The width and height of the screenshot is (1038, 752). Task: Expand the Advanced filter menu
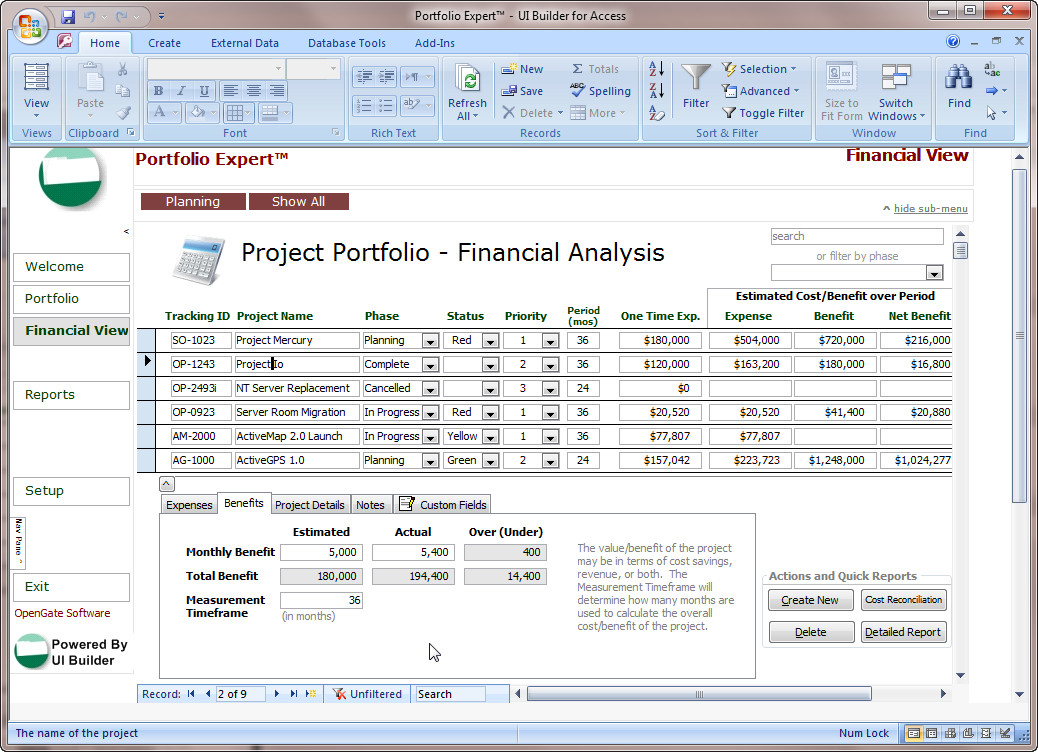pyautogui.click(x=761, y=91)
